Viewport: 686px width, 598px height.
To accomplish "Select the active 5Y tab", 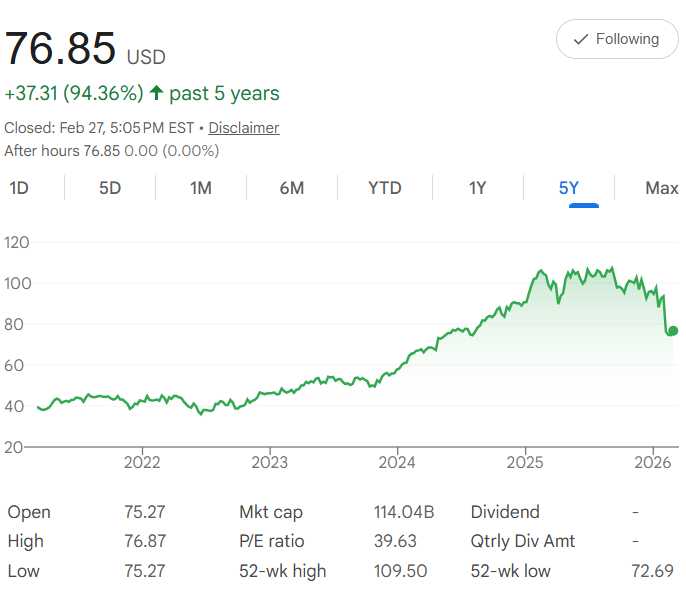I will [x=569, y=188].
